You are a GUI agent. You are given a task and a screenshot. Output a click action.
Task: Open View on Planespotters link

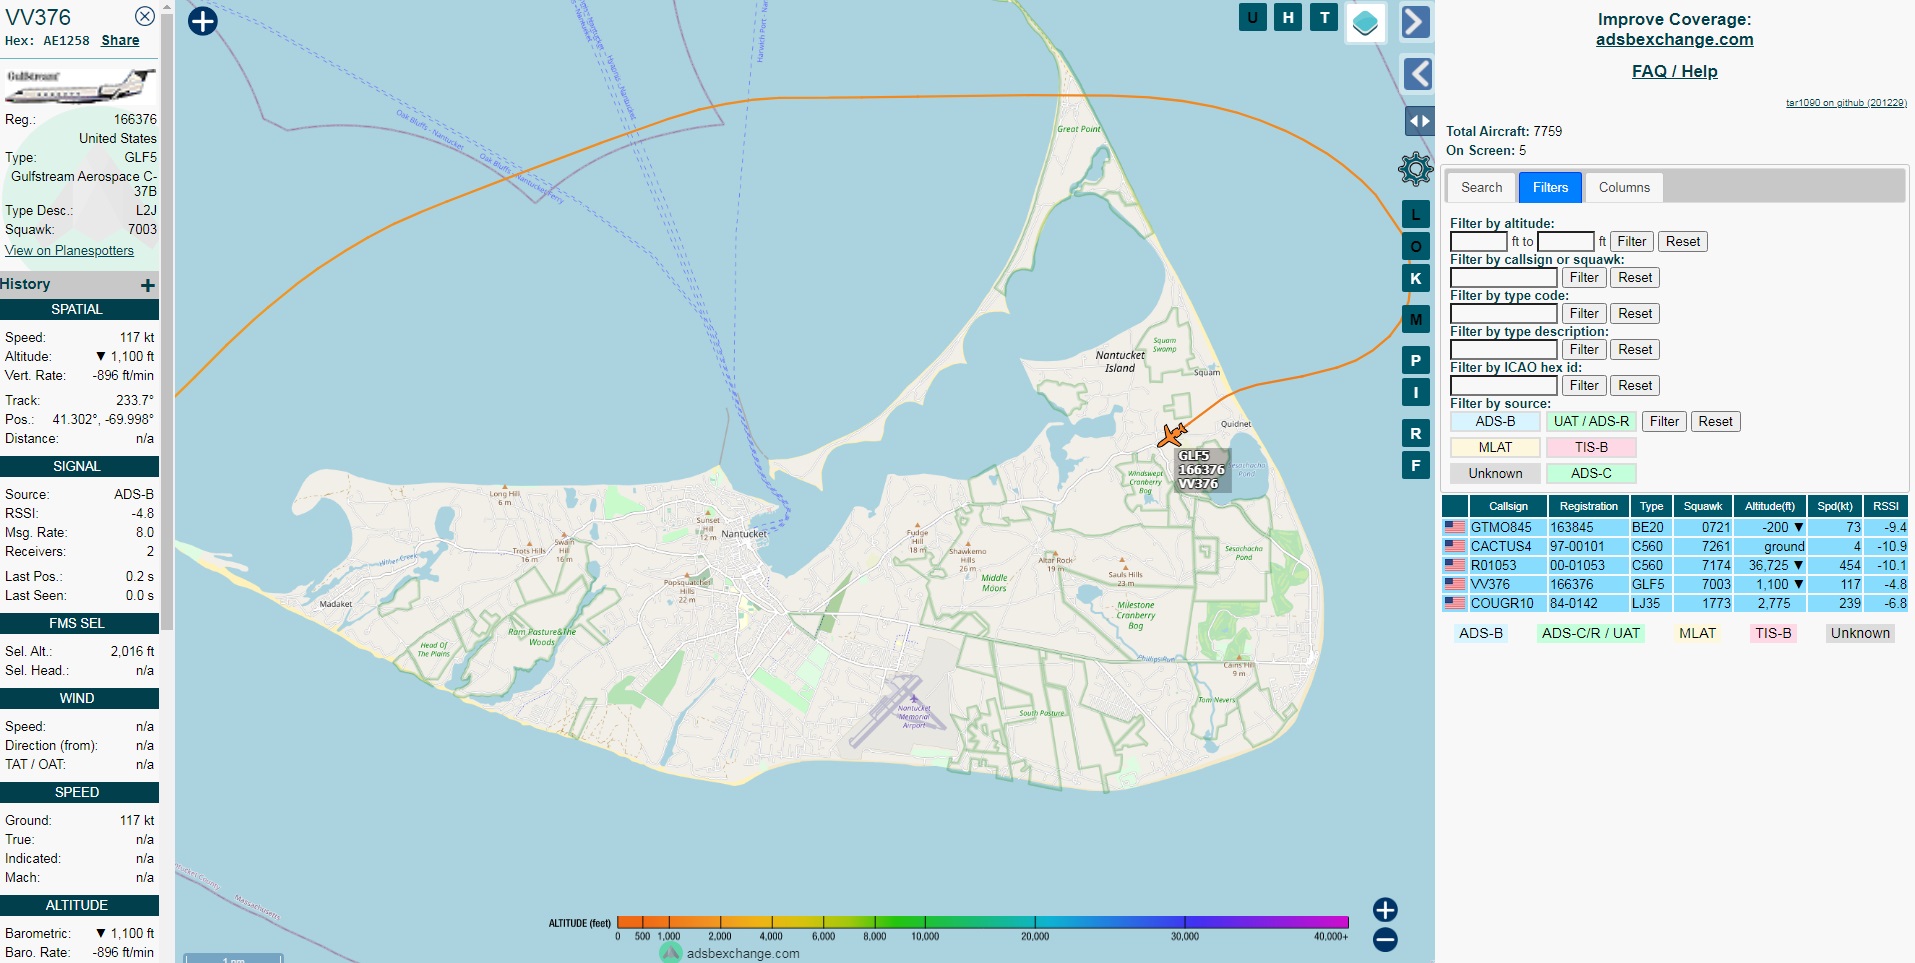click(x=69, y=251)
